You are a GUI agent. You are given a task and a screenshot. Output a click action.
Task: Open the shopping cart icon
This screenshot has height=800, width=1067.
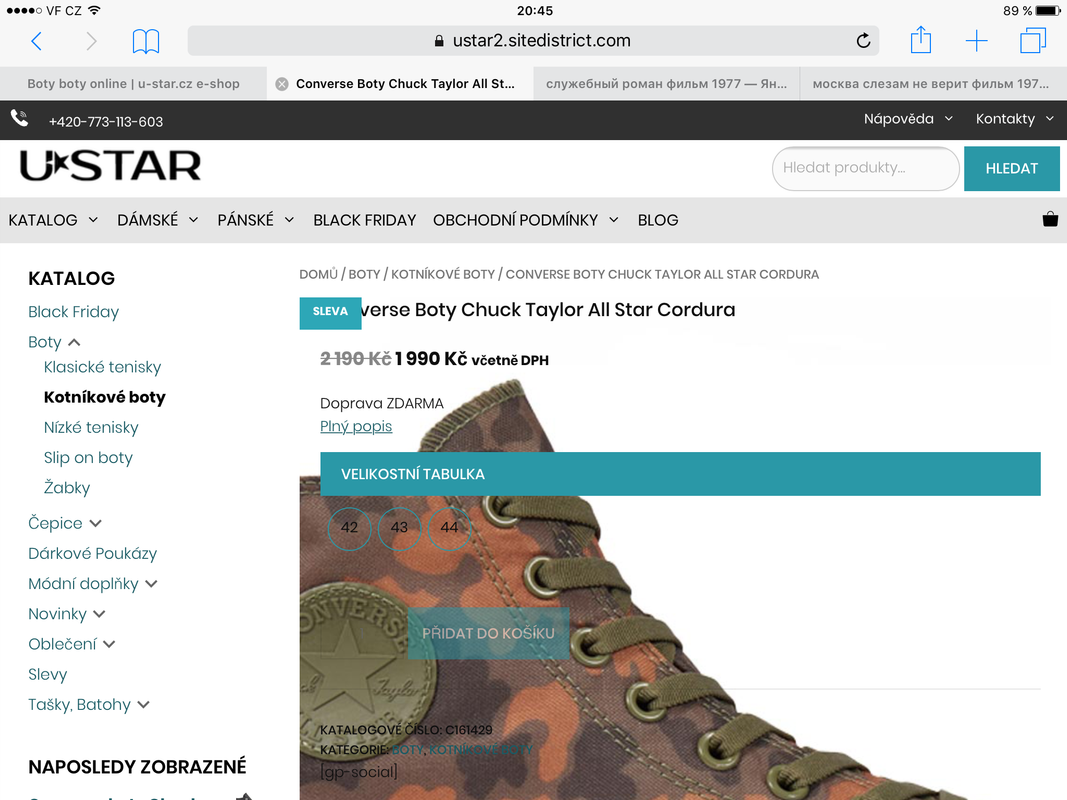[1050, 219]
